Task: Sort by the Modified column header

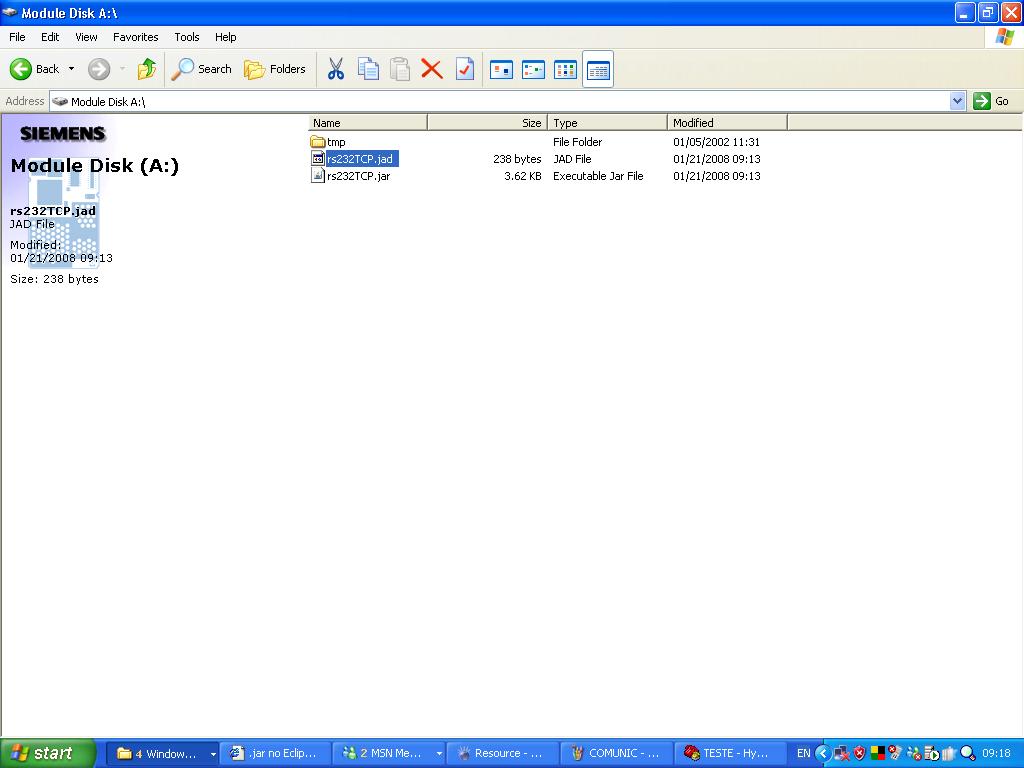Action: (x=728, y=123)
